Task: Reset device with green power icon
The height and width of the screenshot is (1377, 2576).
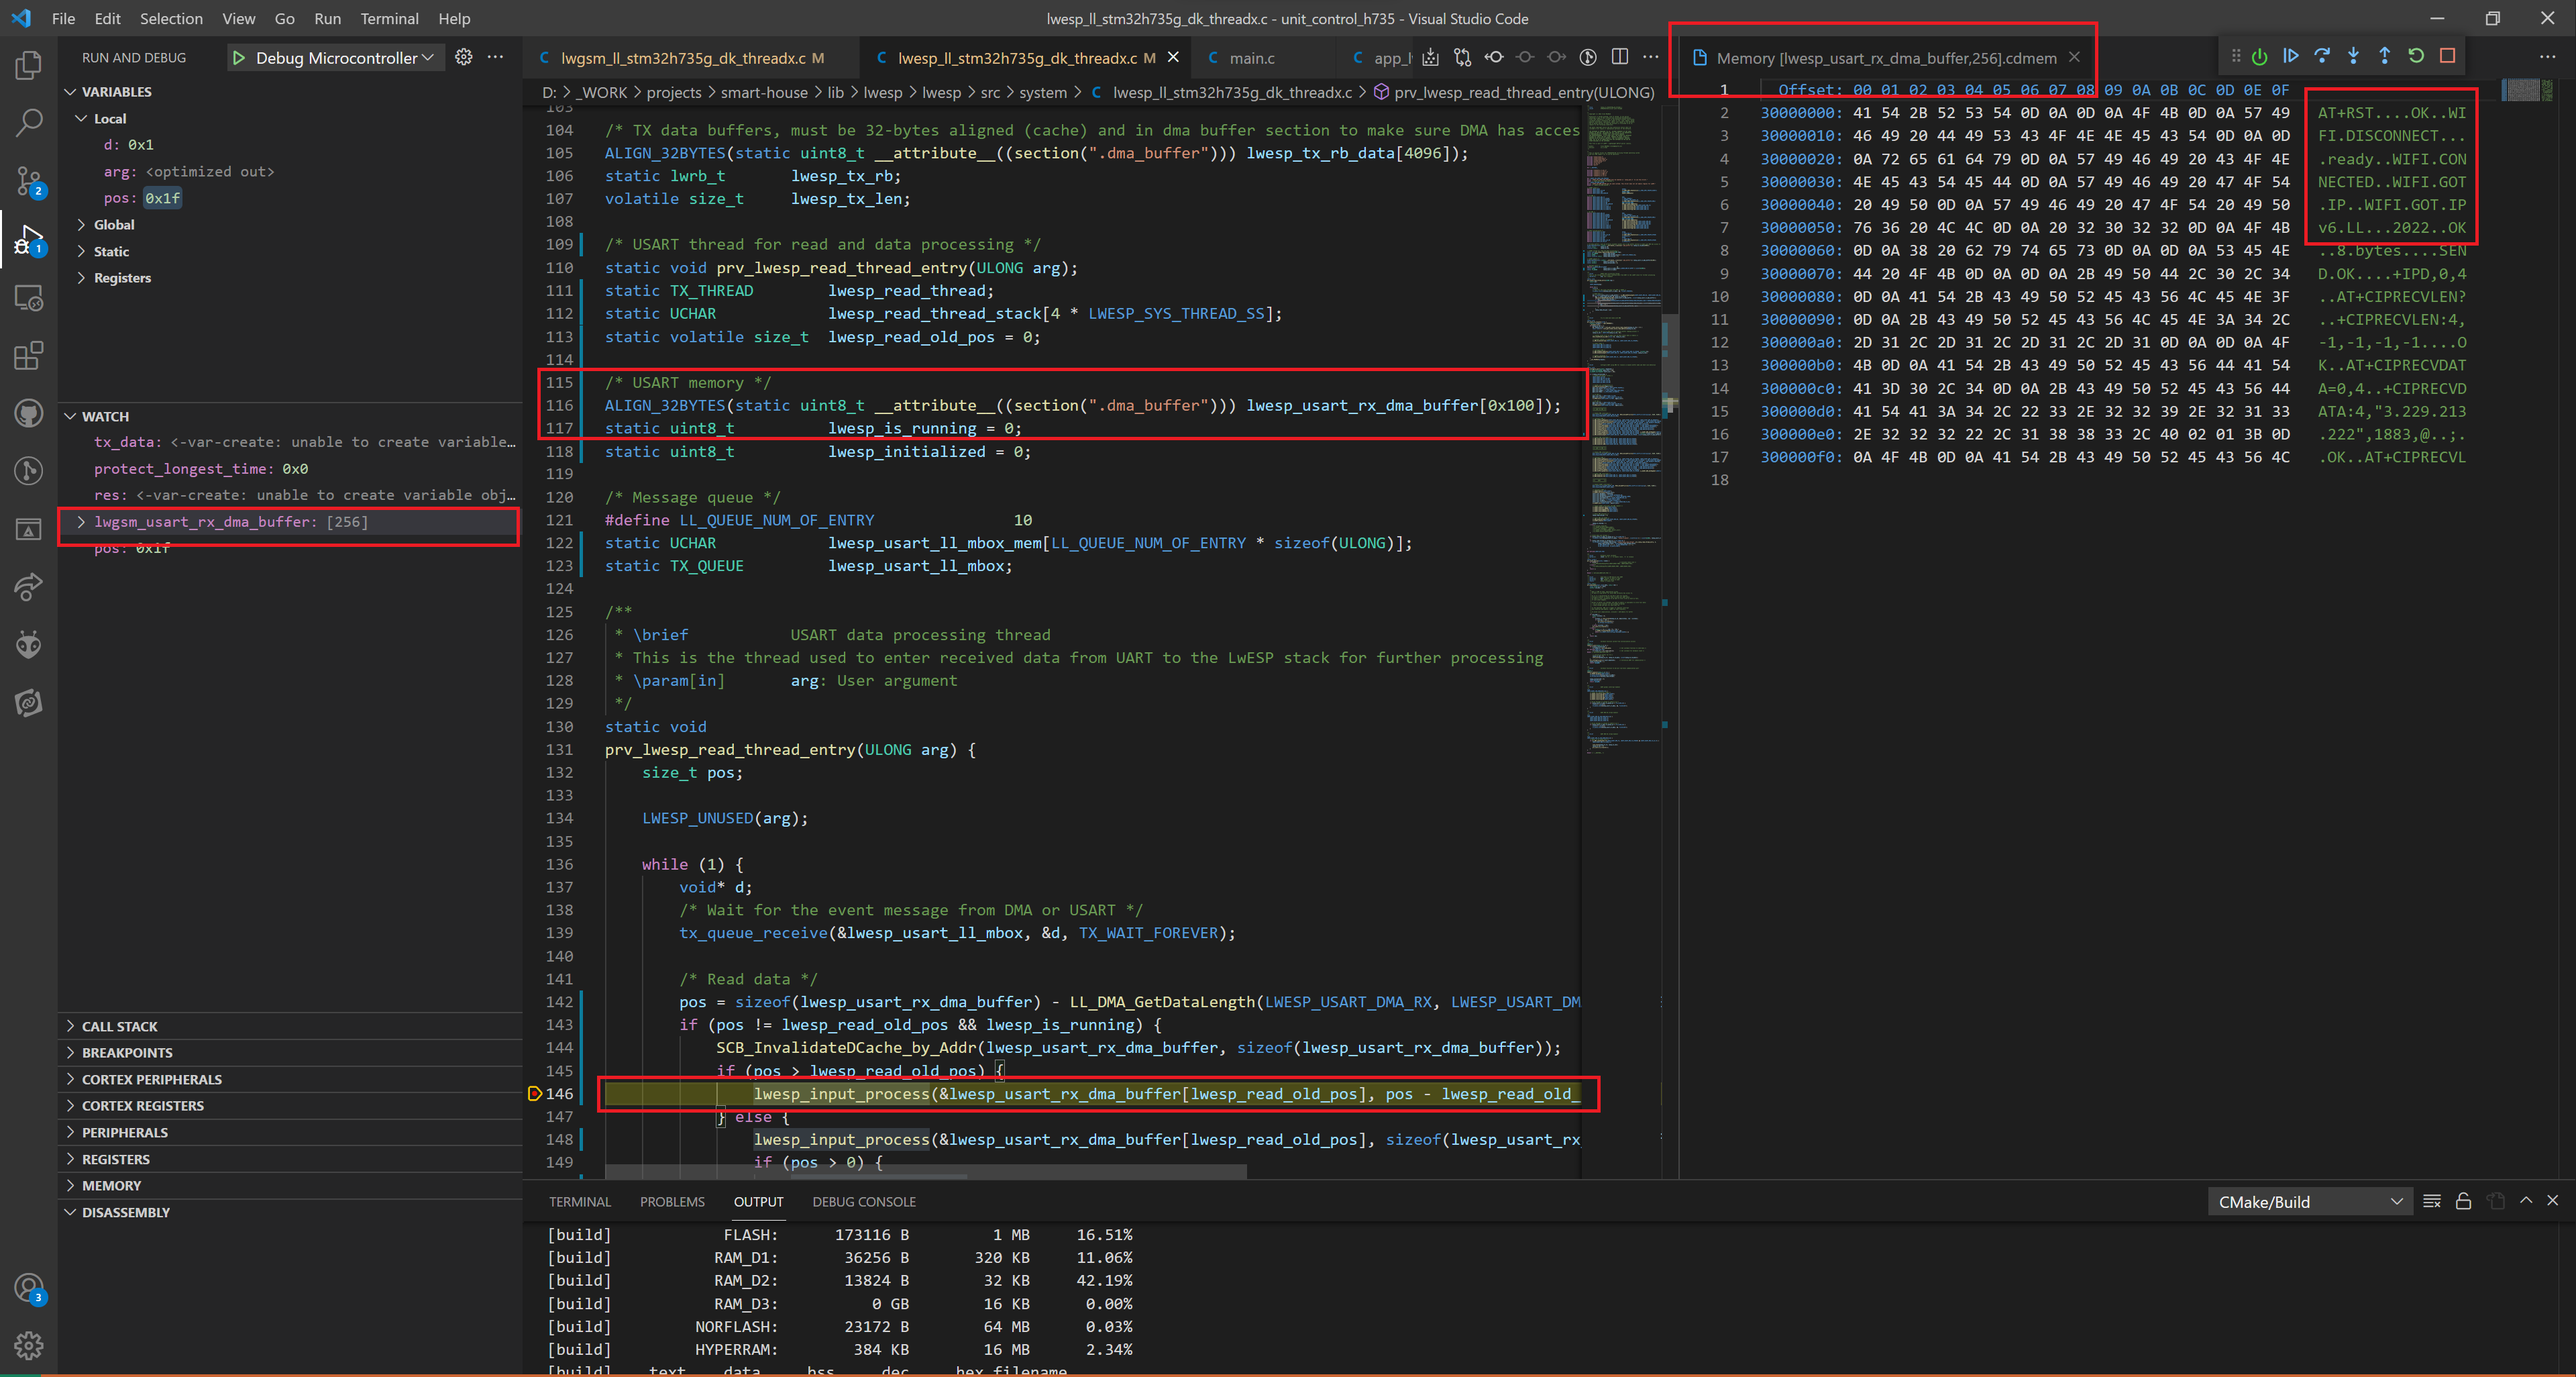Action: tap(2259, 57)
